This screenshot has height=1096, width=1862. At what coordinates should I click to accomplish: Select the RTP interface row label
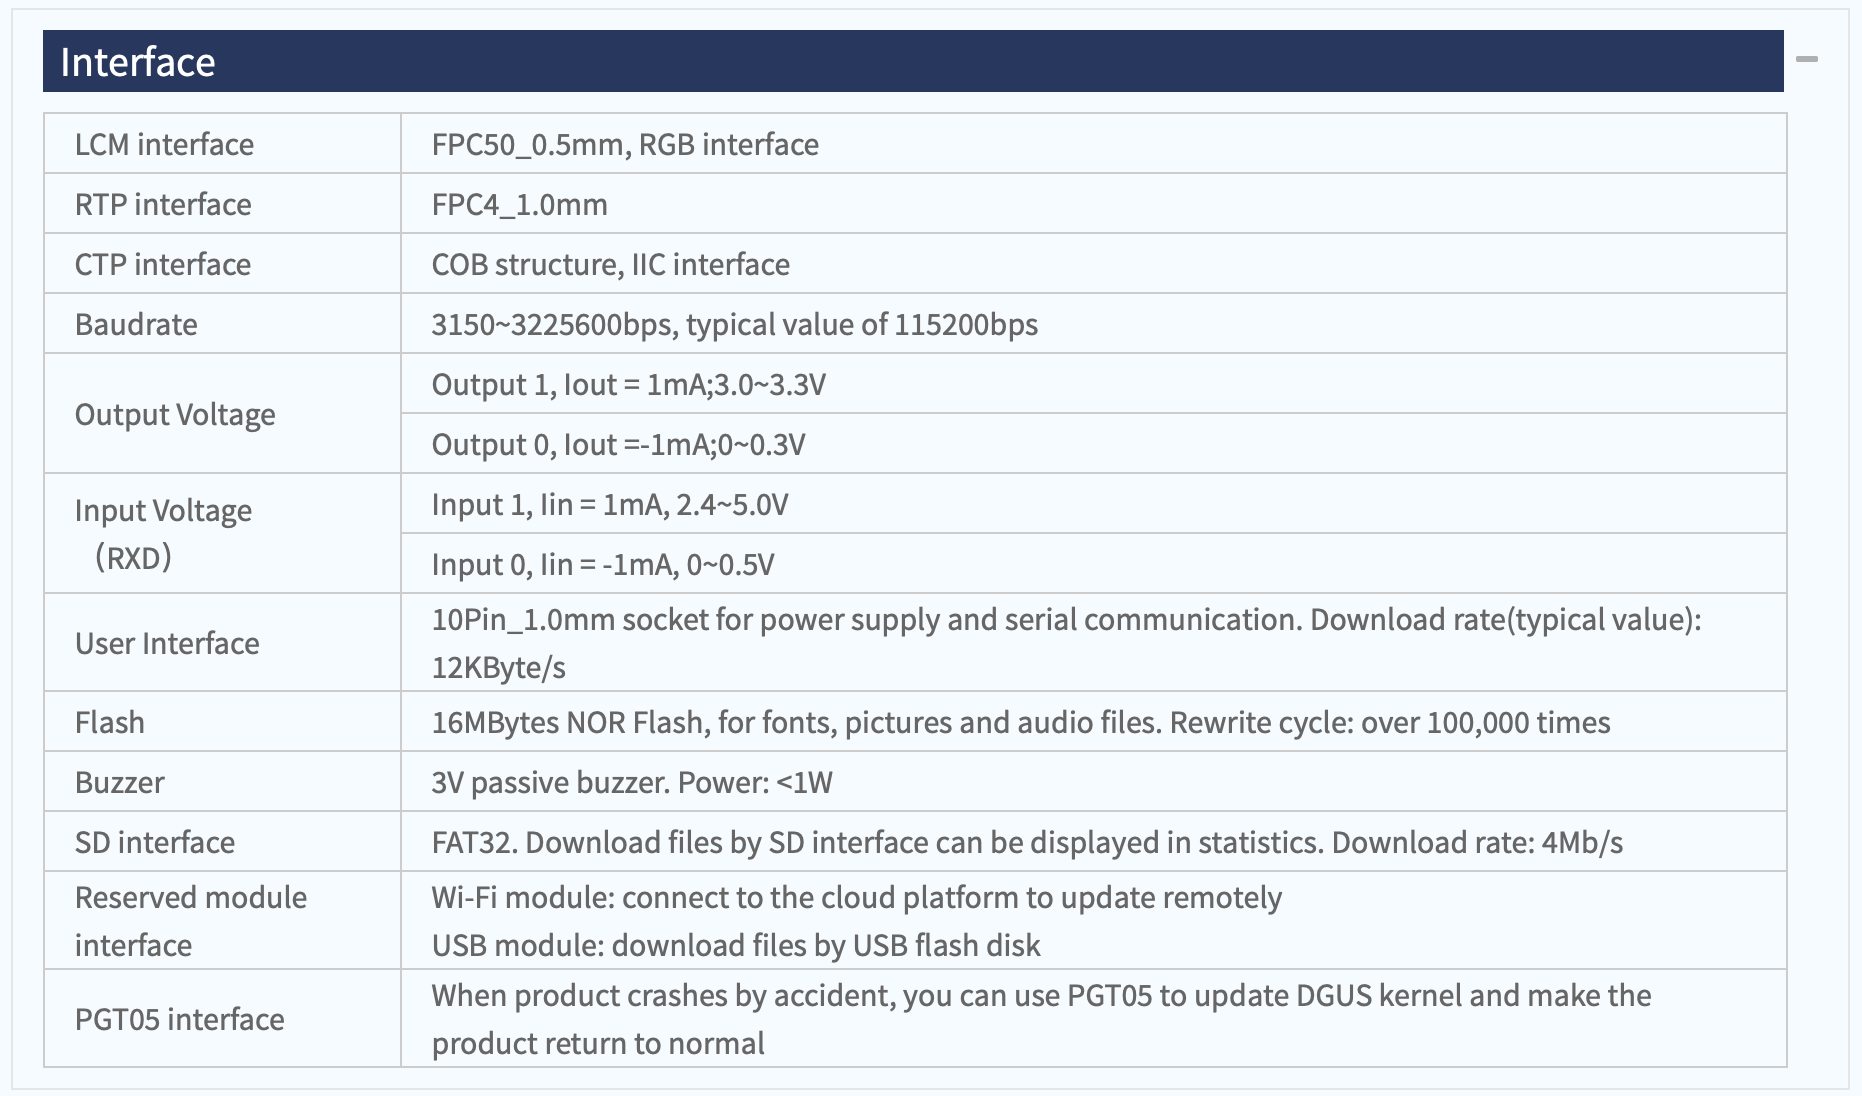click(x=163, y=204)
